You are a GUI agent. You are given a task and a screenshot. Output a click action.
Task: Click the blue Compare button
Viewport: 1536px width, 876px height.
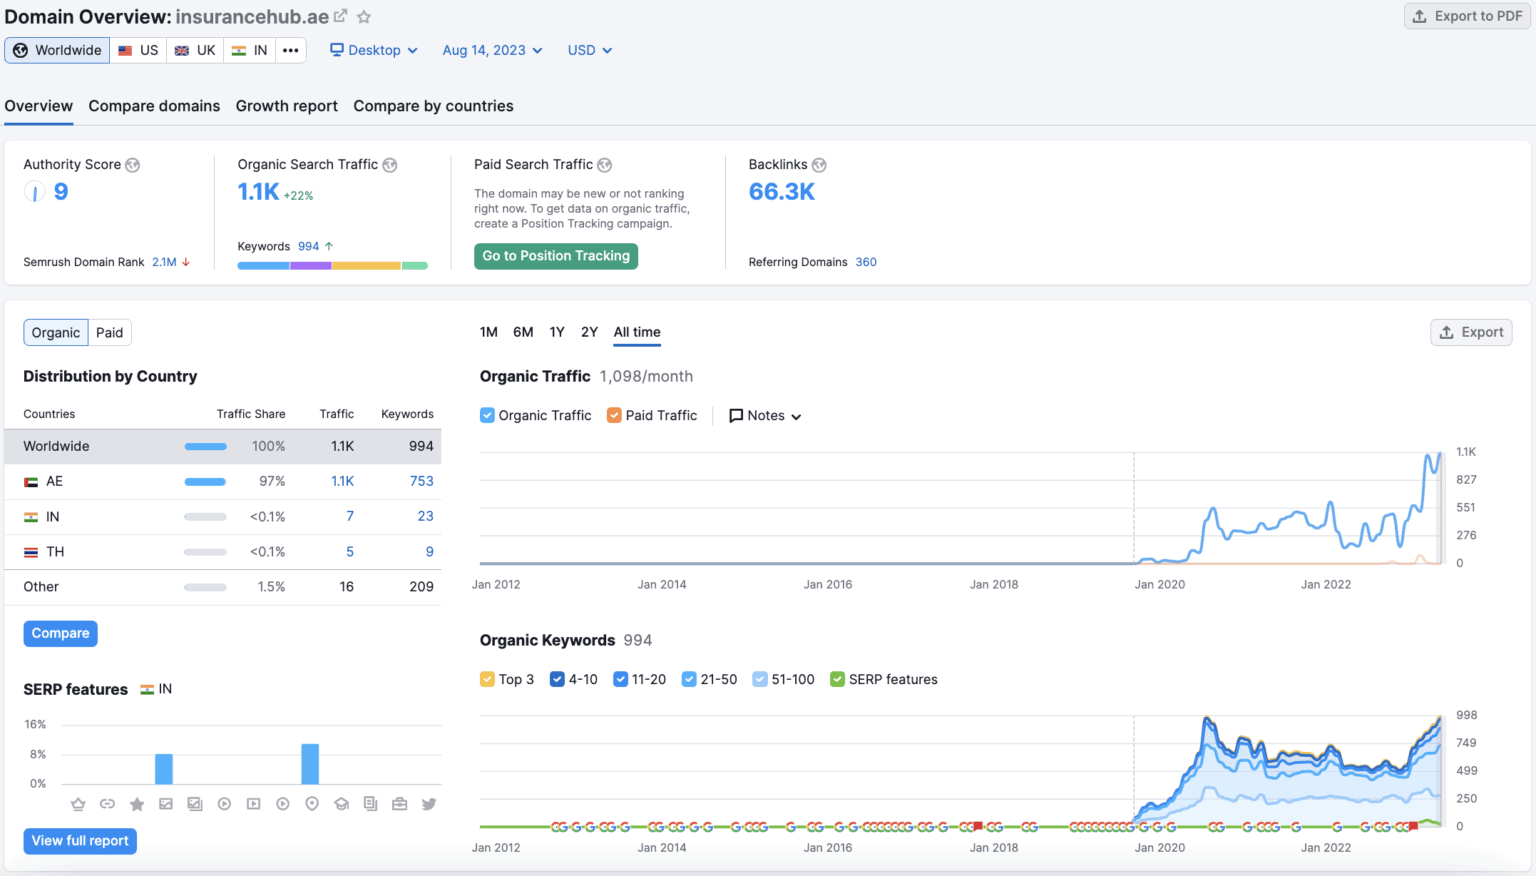(61, 633)
